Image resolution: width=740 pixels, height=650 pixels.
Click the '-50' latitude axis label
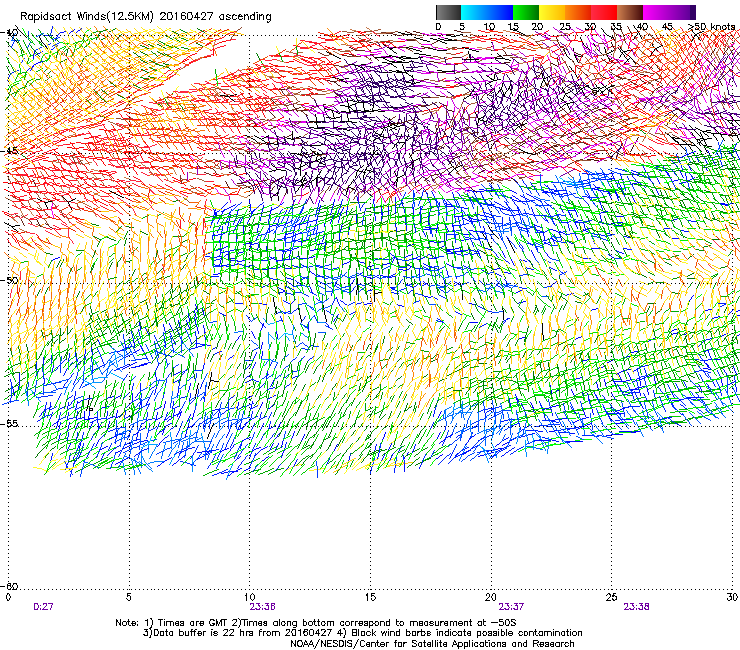tap(11, 280)
